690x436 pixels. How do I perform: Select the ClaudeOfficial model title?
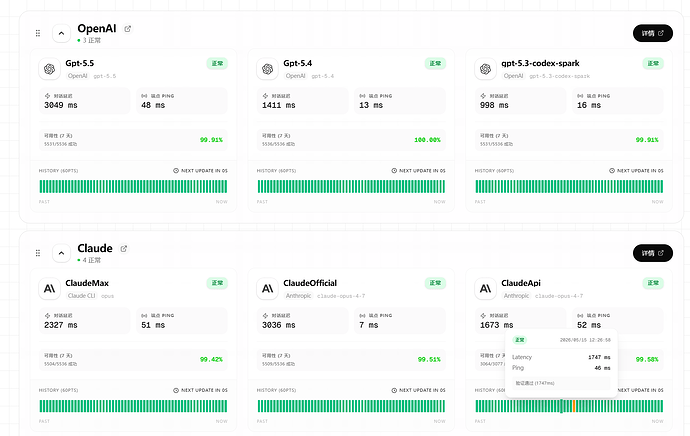(x=310, y=283)
